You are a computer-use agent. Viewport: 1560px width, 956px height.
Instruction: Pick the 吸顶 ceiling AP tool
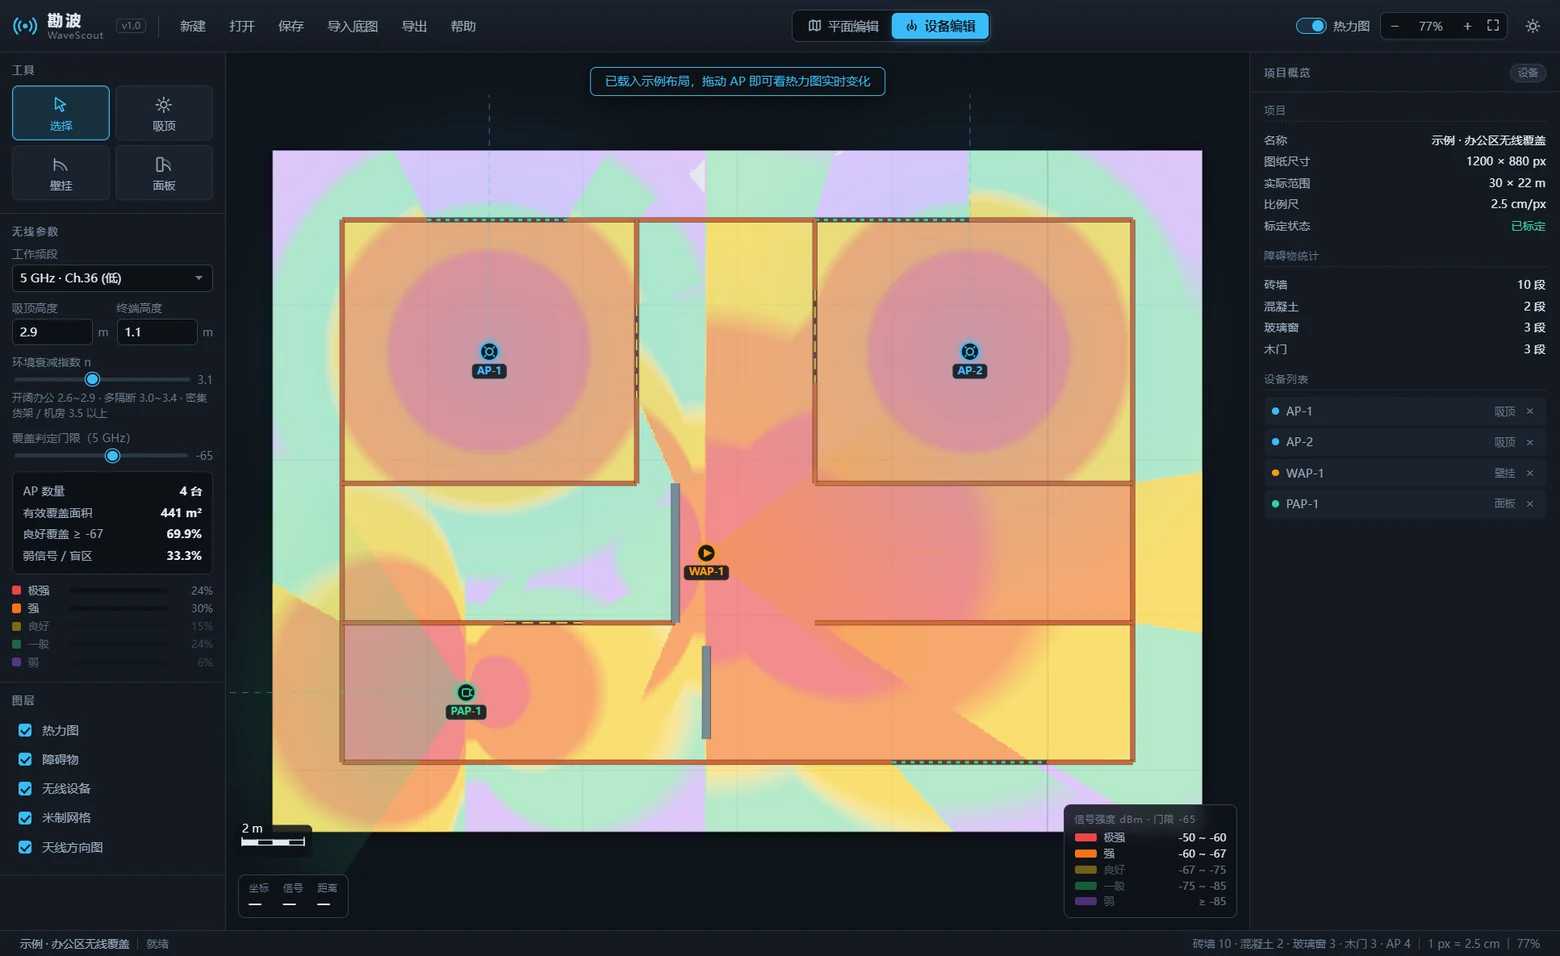pos(164,113)
